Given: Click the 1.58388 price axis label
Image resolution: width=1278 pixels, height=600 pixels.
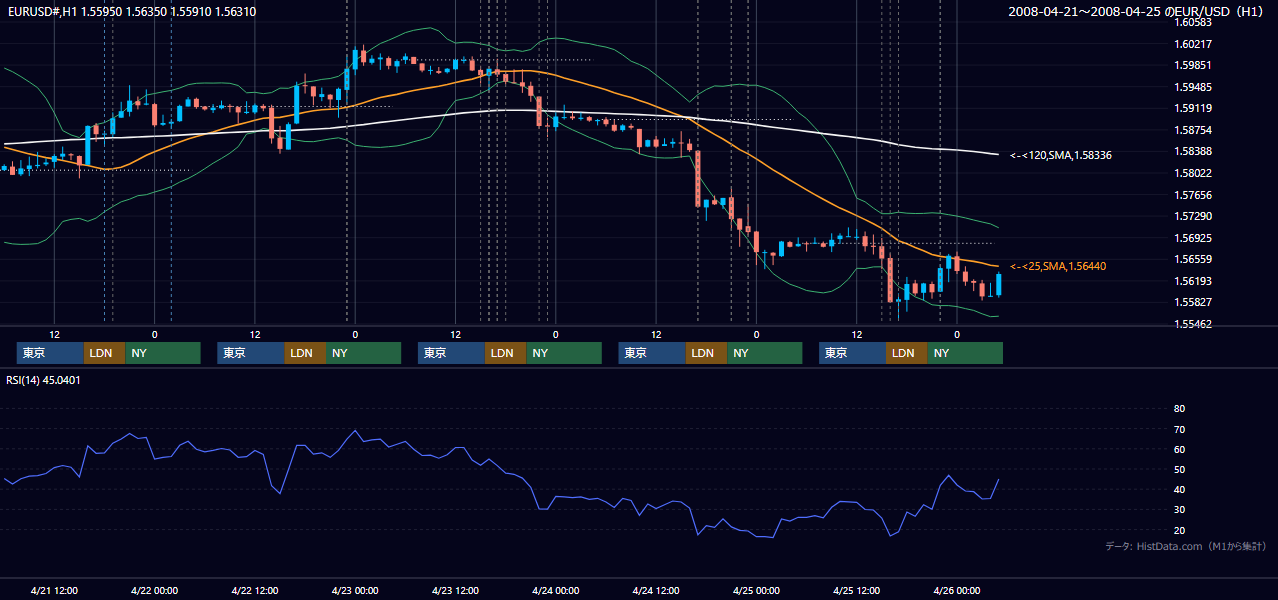Looking at the screenshot, I should pos(1193,151).
